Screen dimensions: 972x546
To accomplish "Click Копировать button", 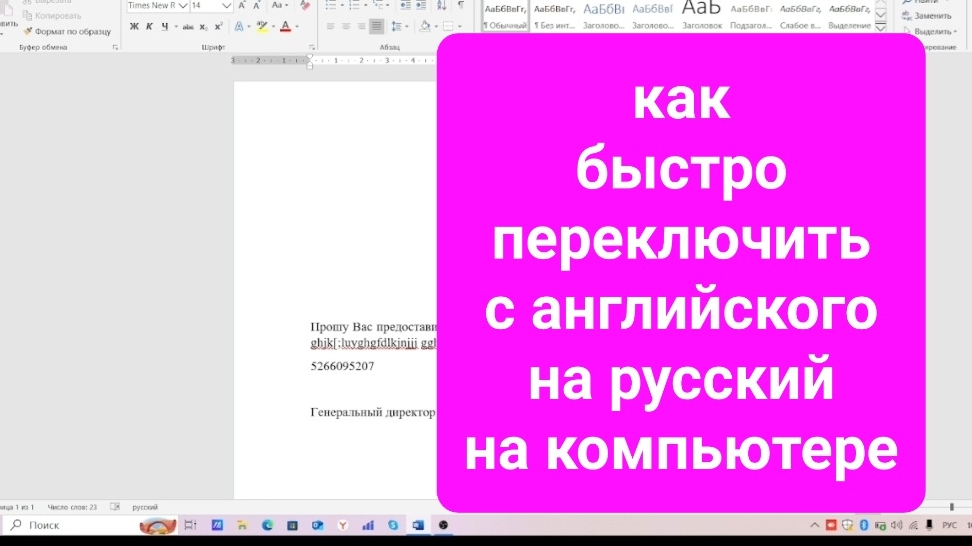I will [x=53, y=15].
